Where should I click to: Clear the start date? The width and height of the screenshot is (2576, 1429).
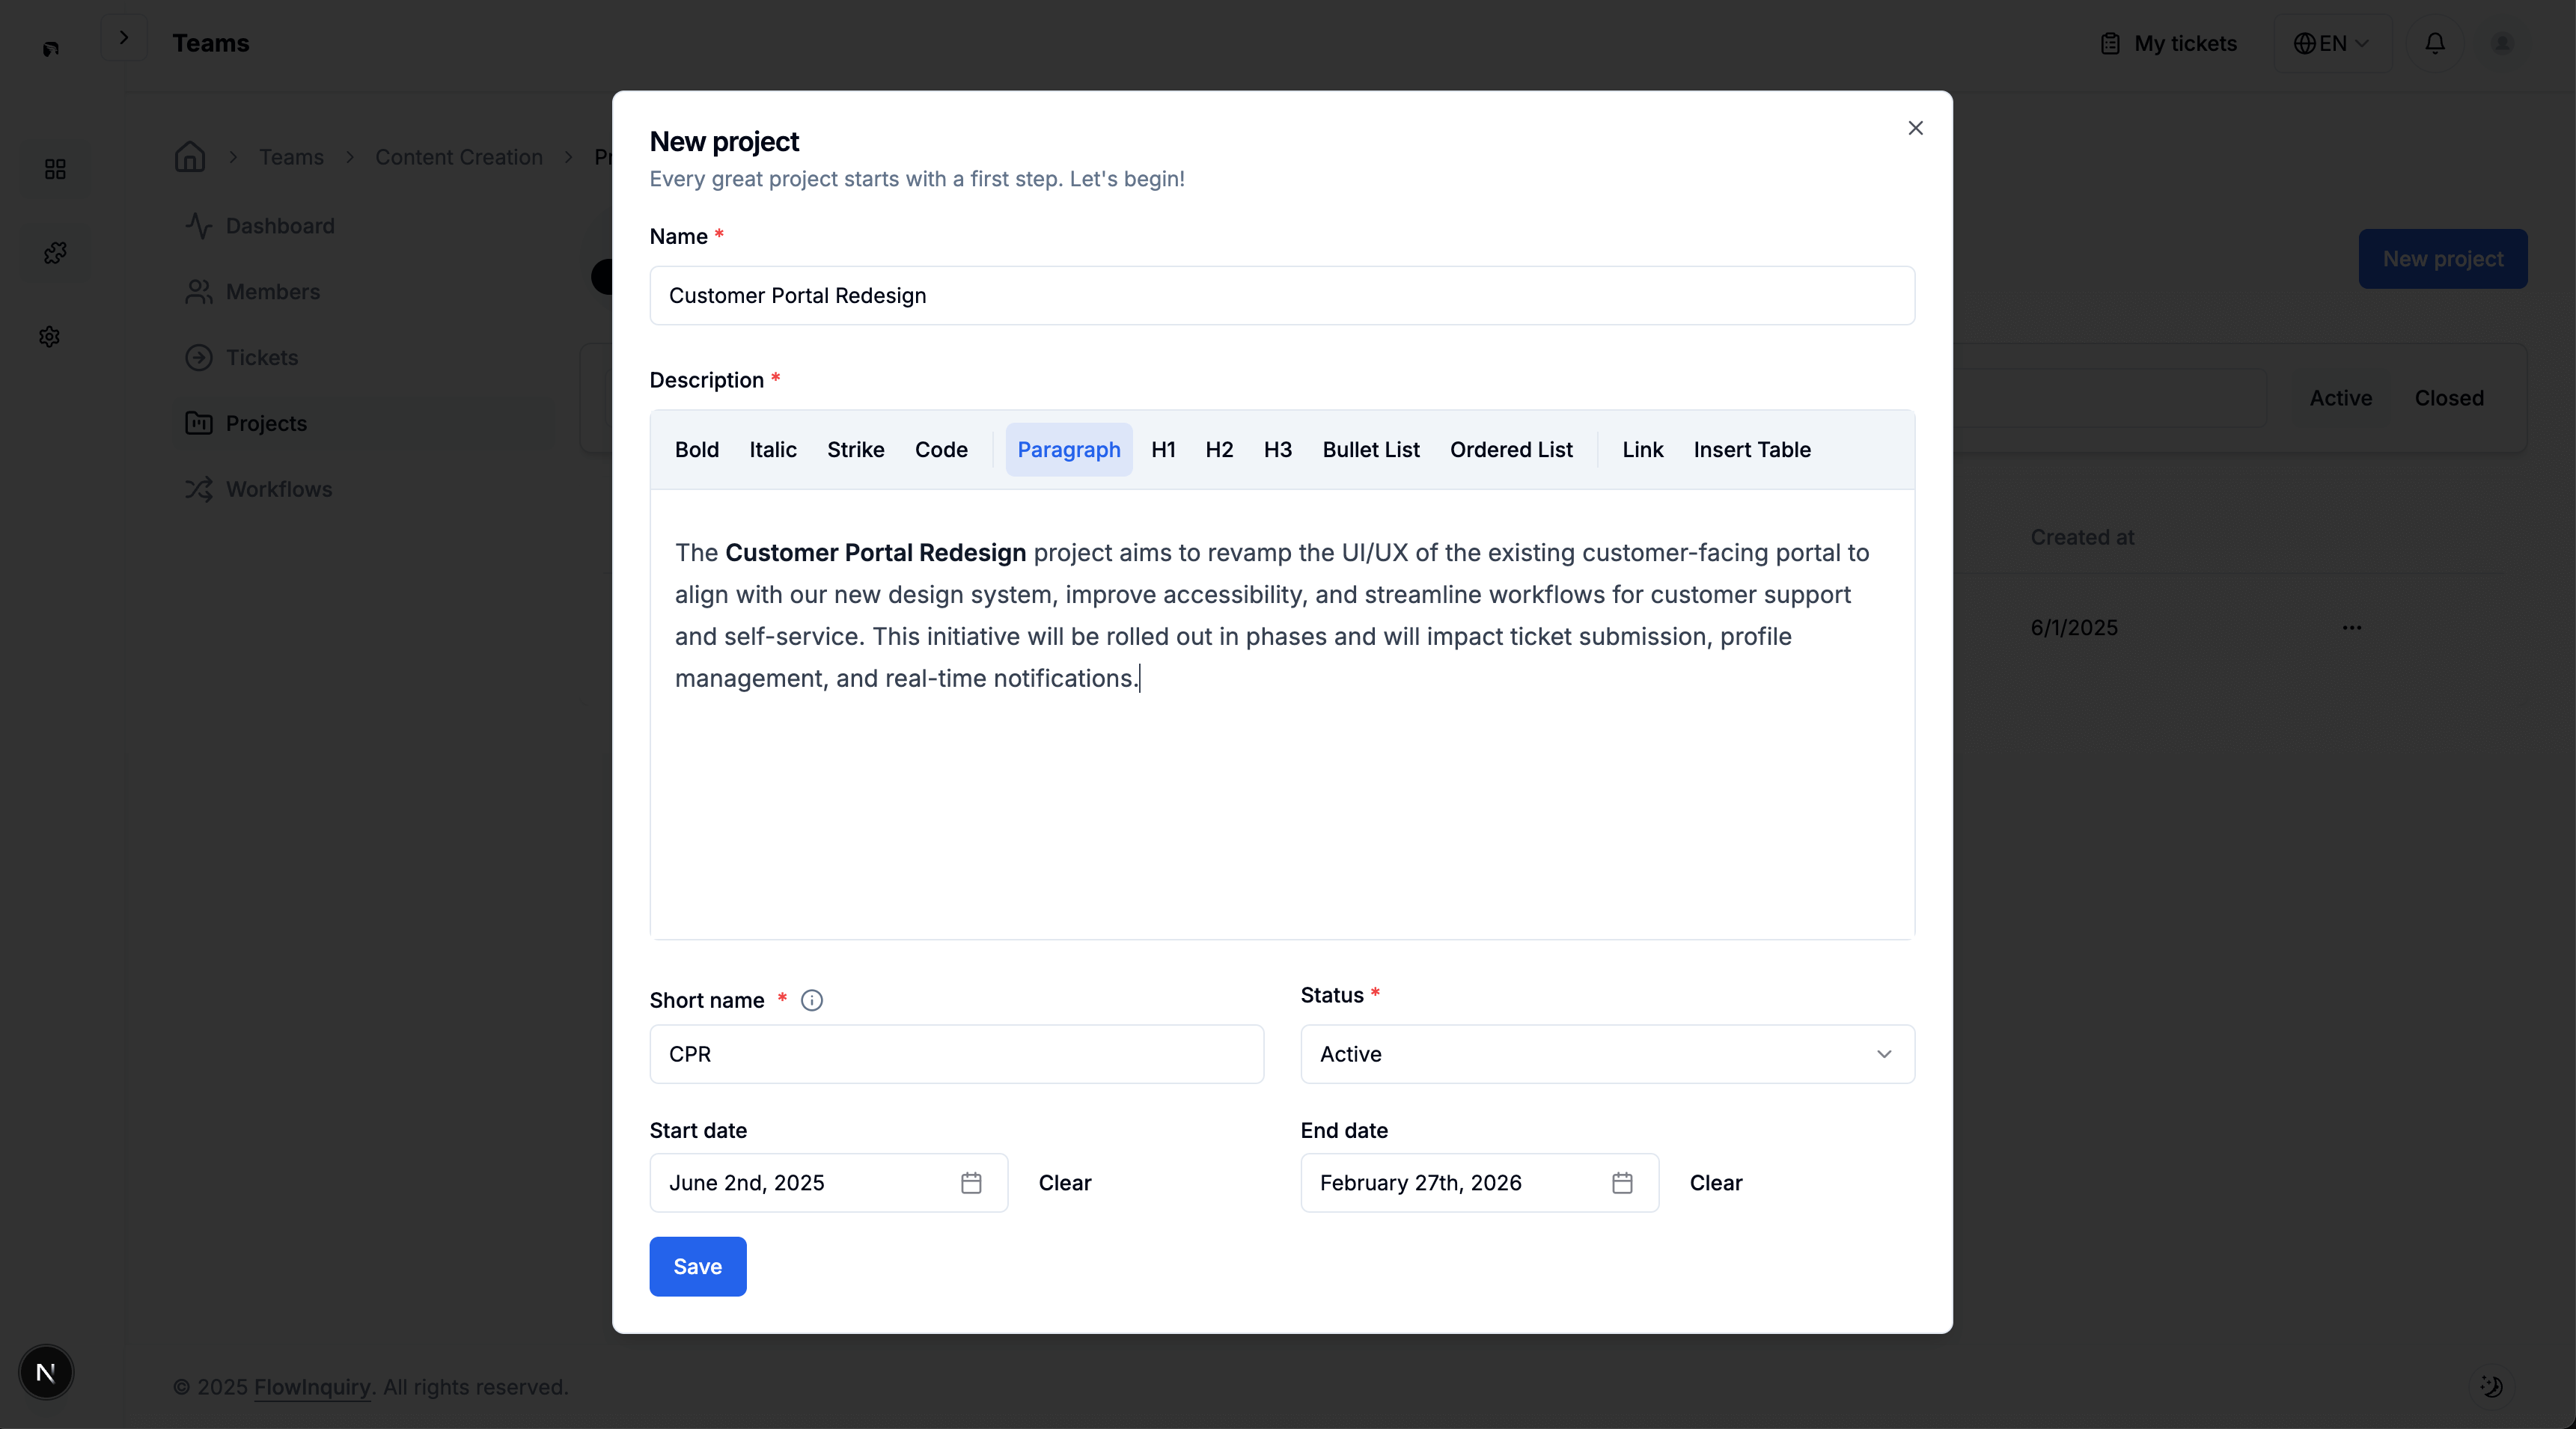(1065, 1182)
